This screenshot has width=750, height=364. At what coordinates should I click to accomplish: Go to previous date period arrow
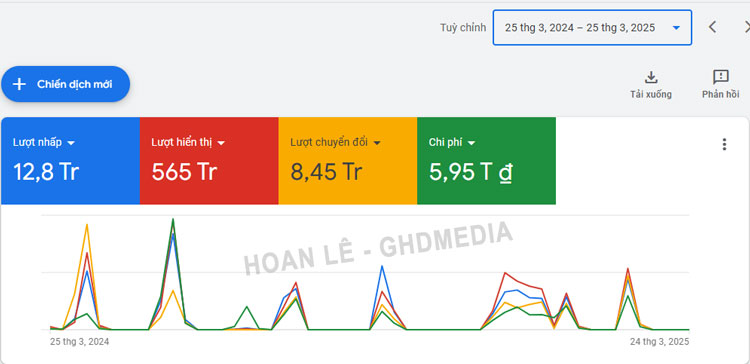coord(712,27)
